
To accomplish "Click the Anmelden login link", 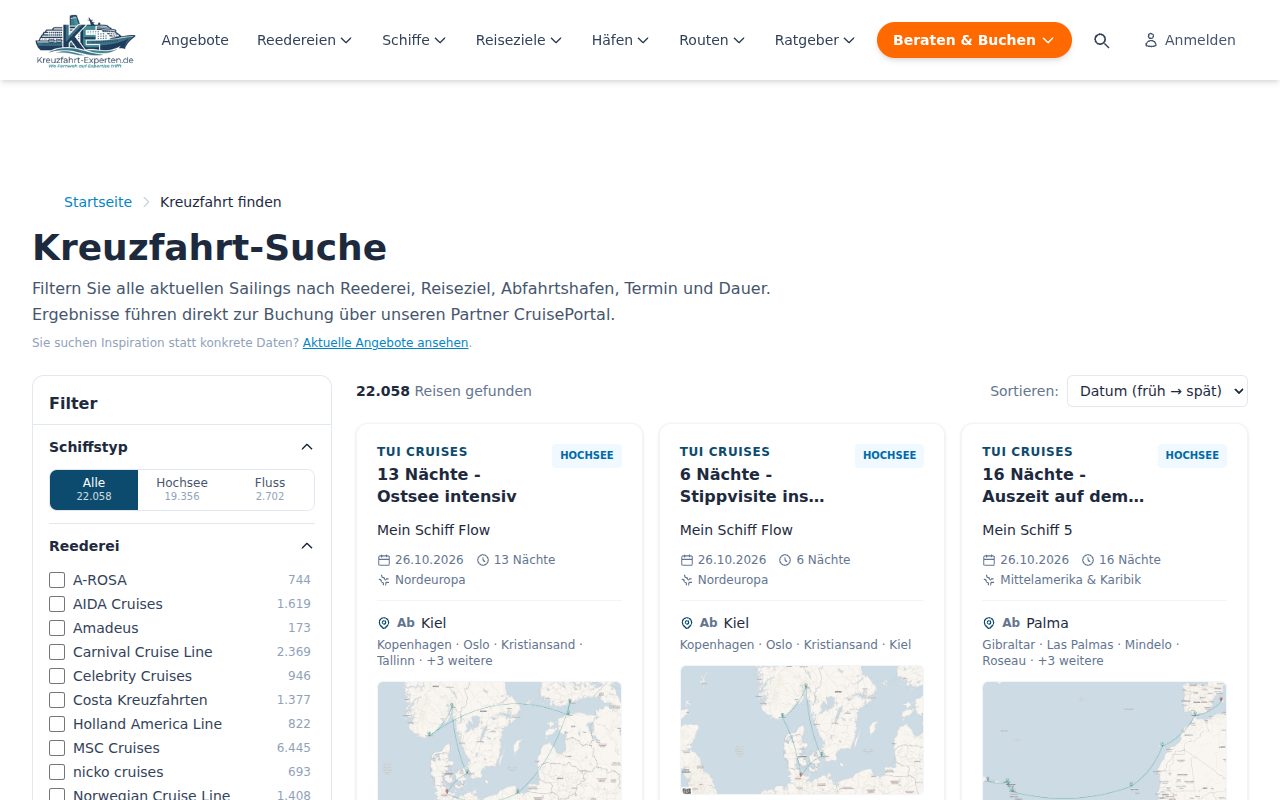I will (x=1190, y=40).
